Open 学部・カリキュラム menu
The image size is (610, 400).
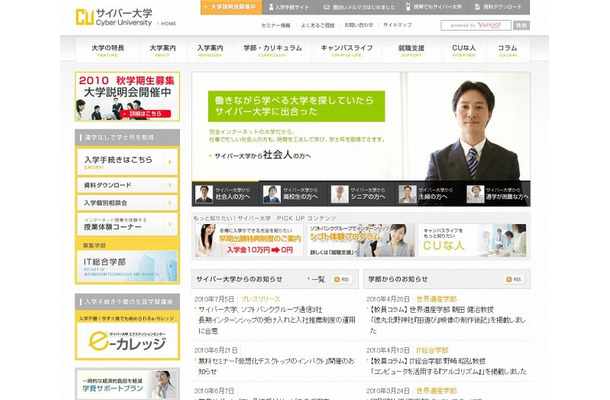click(273, 50)
